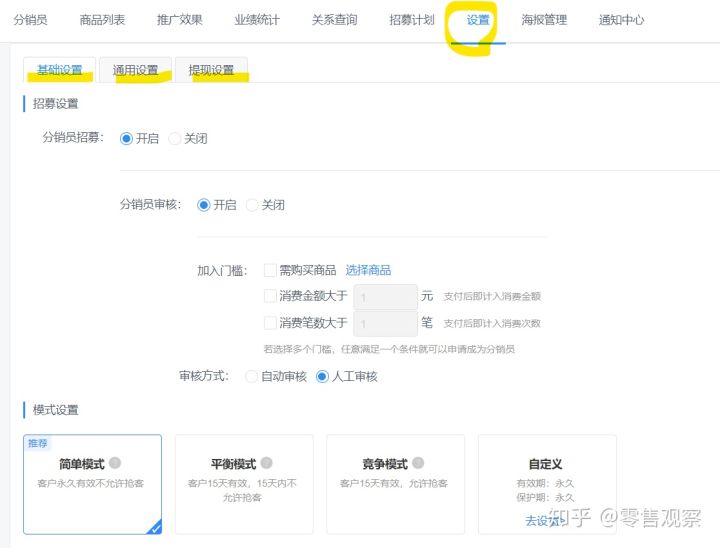
Task: Click 客户永久有效不允许抢客 description
Action: [91, 483]
